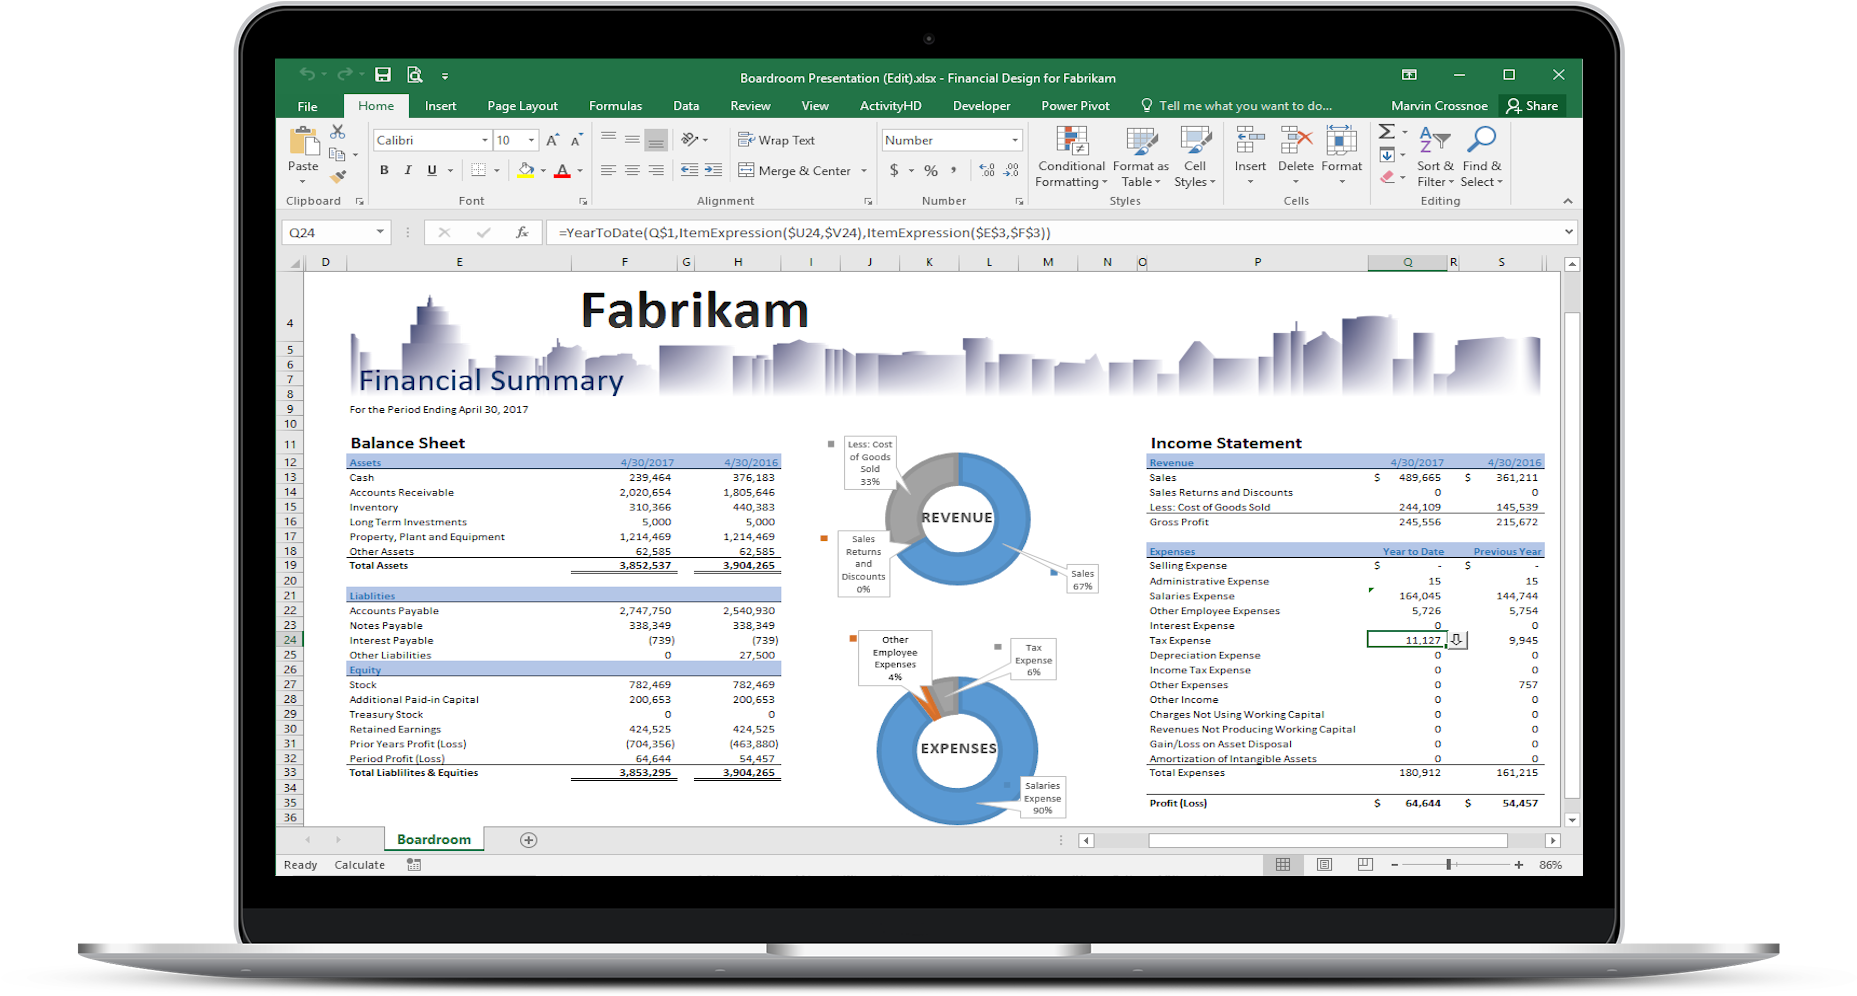
Task: Click the Share button
Action: tap(1532, 106)
